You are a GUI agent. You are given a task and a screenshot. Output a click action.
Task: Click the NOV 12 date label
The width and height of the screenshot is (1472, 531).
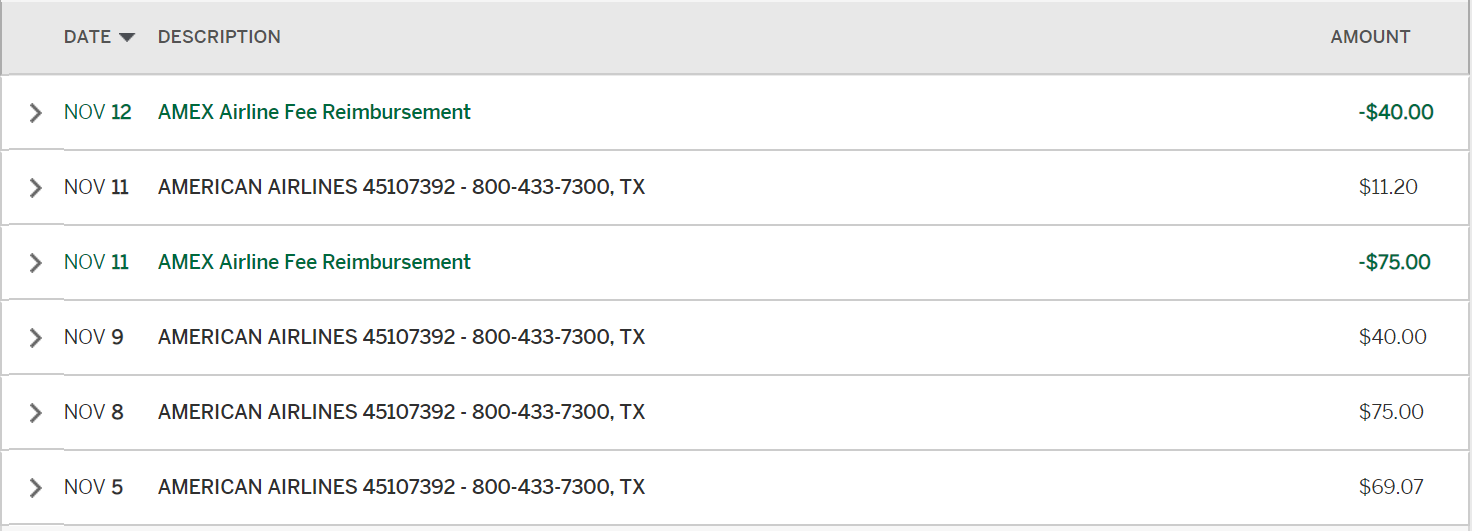tap(97, 112)
